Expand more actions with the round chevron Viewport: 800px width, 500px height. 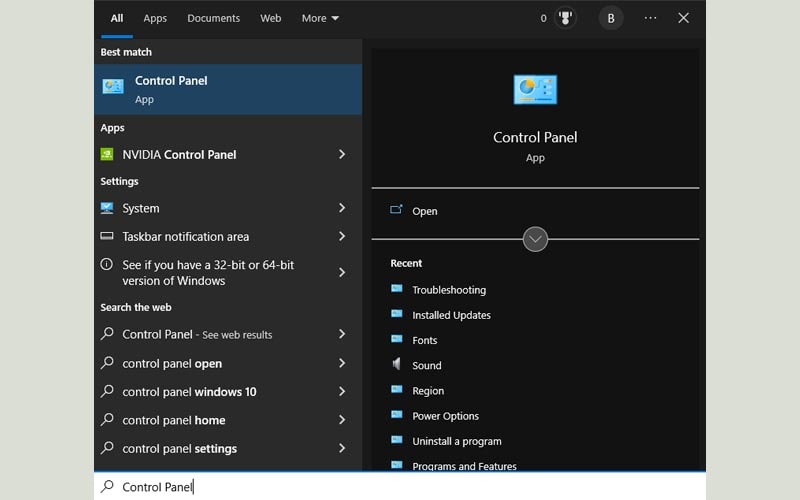[535, 239]
